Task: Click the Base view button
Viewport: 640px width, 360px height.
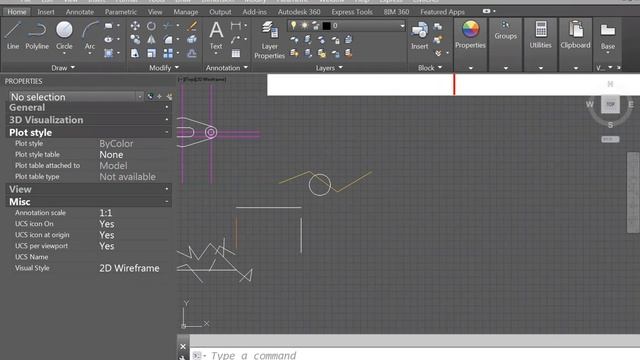Action: point(607,37)
